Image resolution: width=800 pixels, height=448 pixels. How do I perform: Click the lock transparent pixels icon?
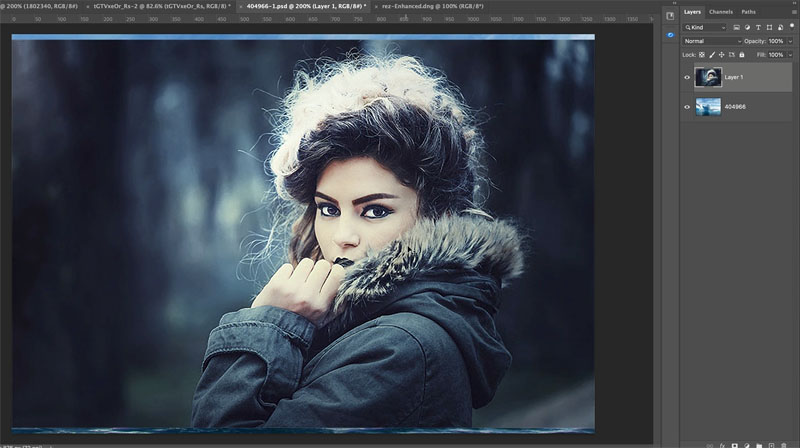tap(703, 54)
